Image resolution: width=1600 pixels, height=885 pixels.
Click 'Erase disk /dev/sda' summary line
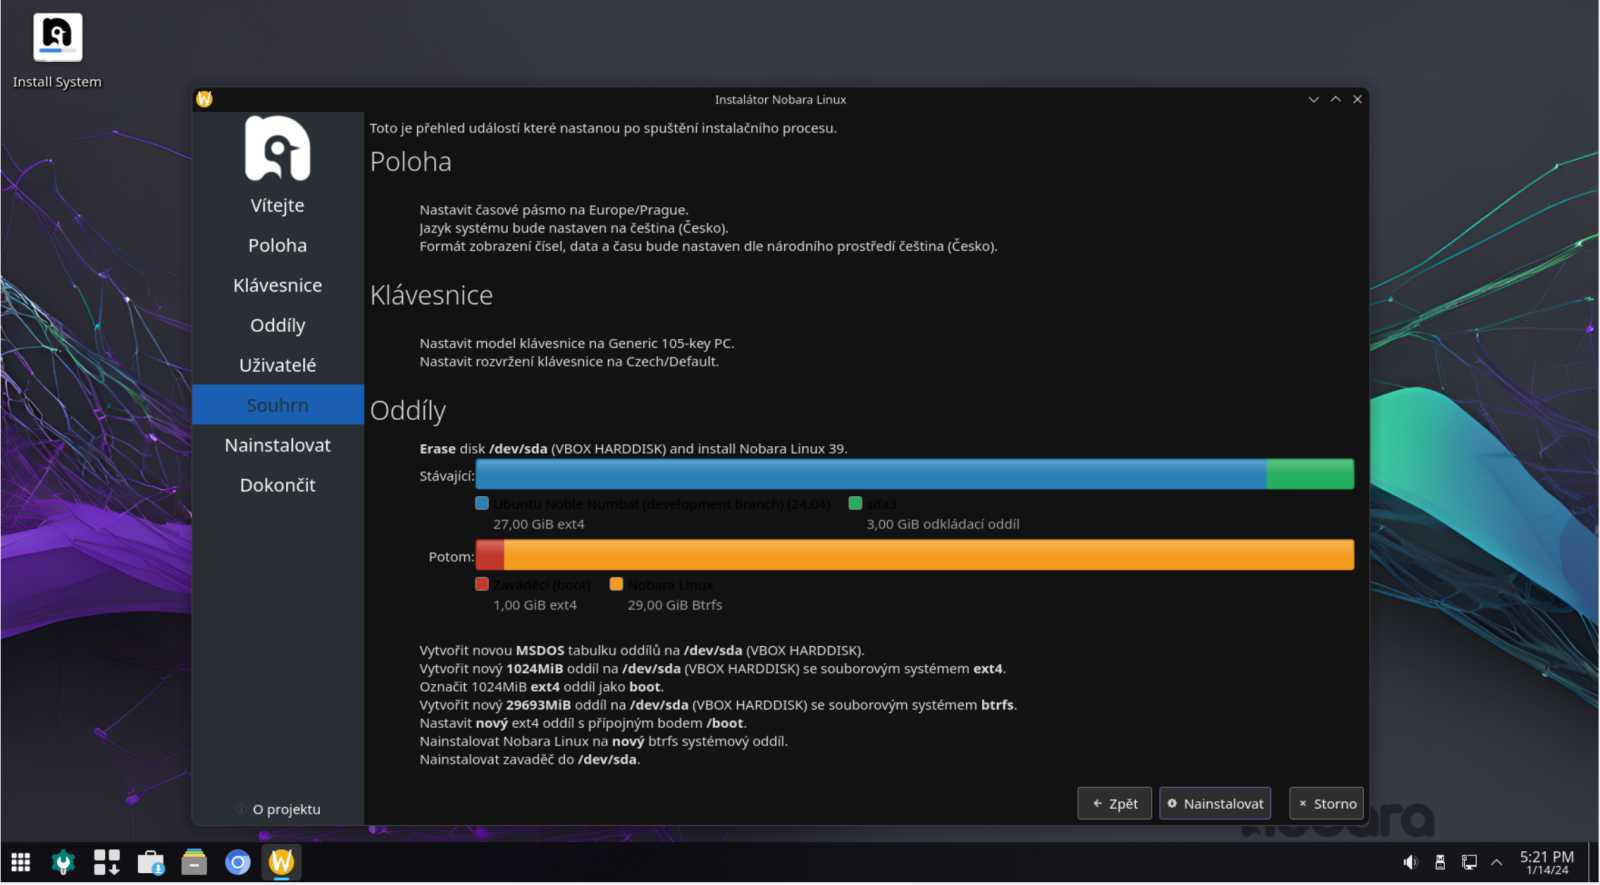[633, 449]
